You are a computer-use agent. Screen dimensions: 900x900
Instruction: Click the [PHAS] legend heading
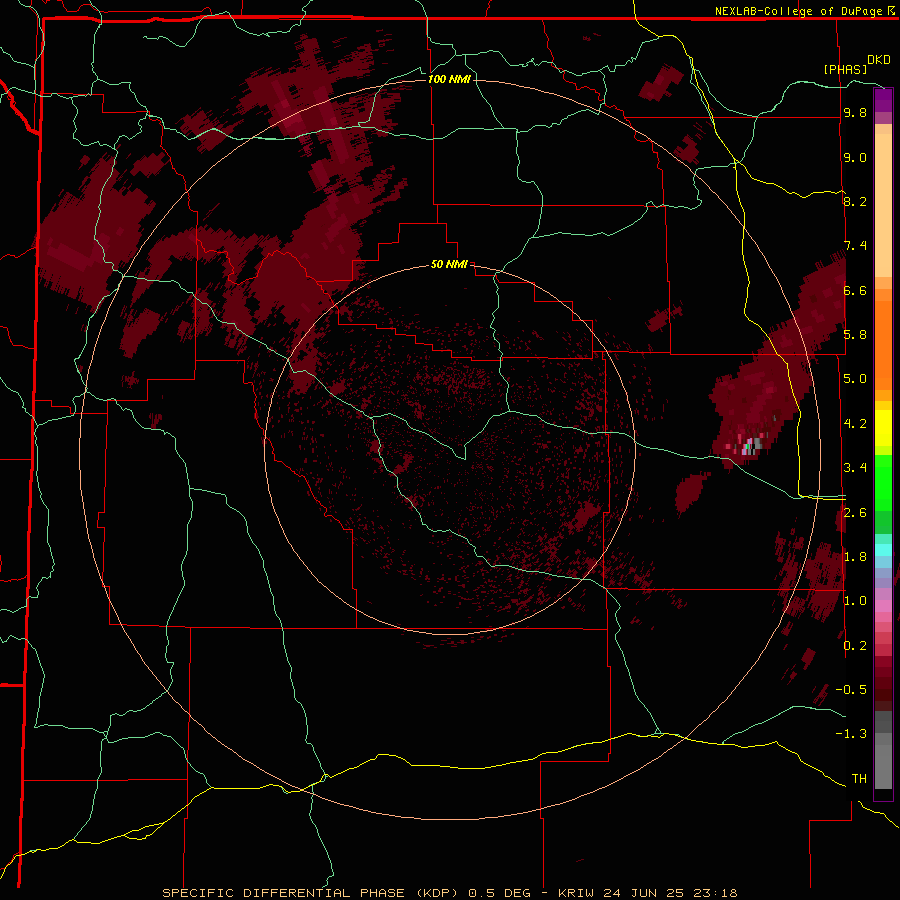[x=845, y=69]
